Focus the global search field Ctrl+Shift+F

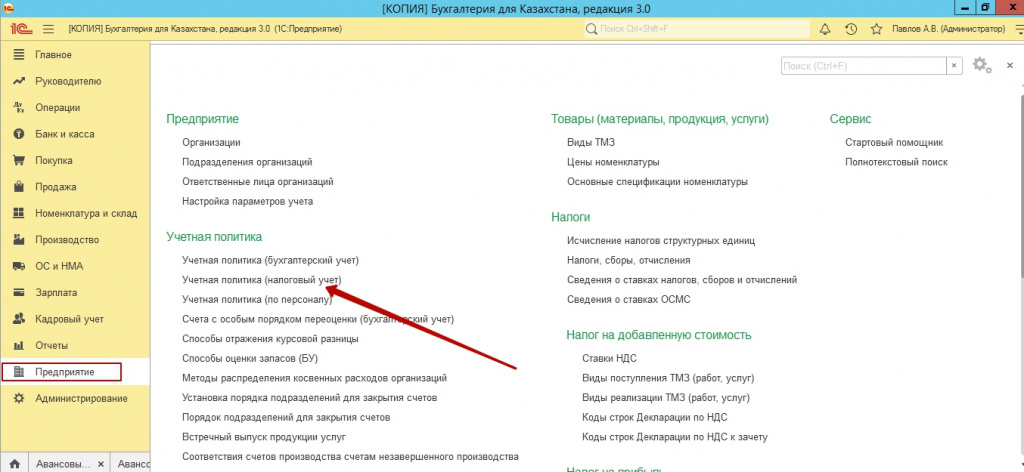[696, 29]
